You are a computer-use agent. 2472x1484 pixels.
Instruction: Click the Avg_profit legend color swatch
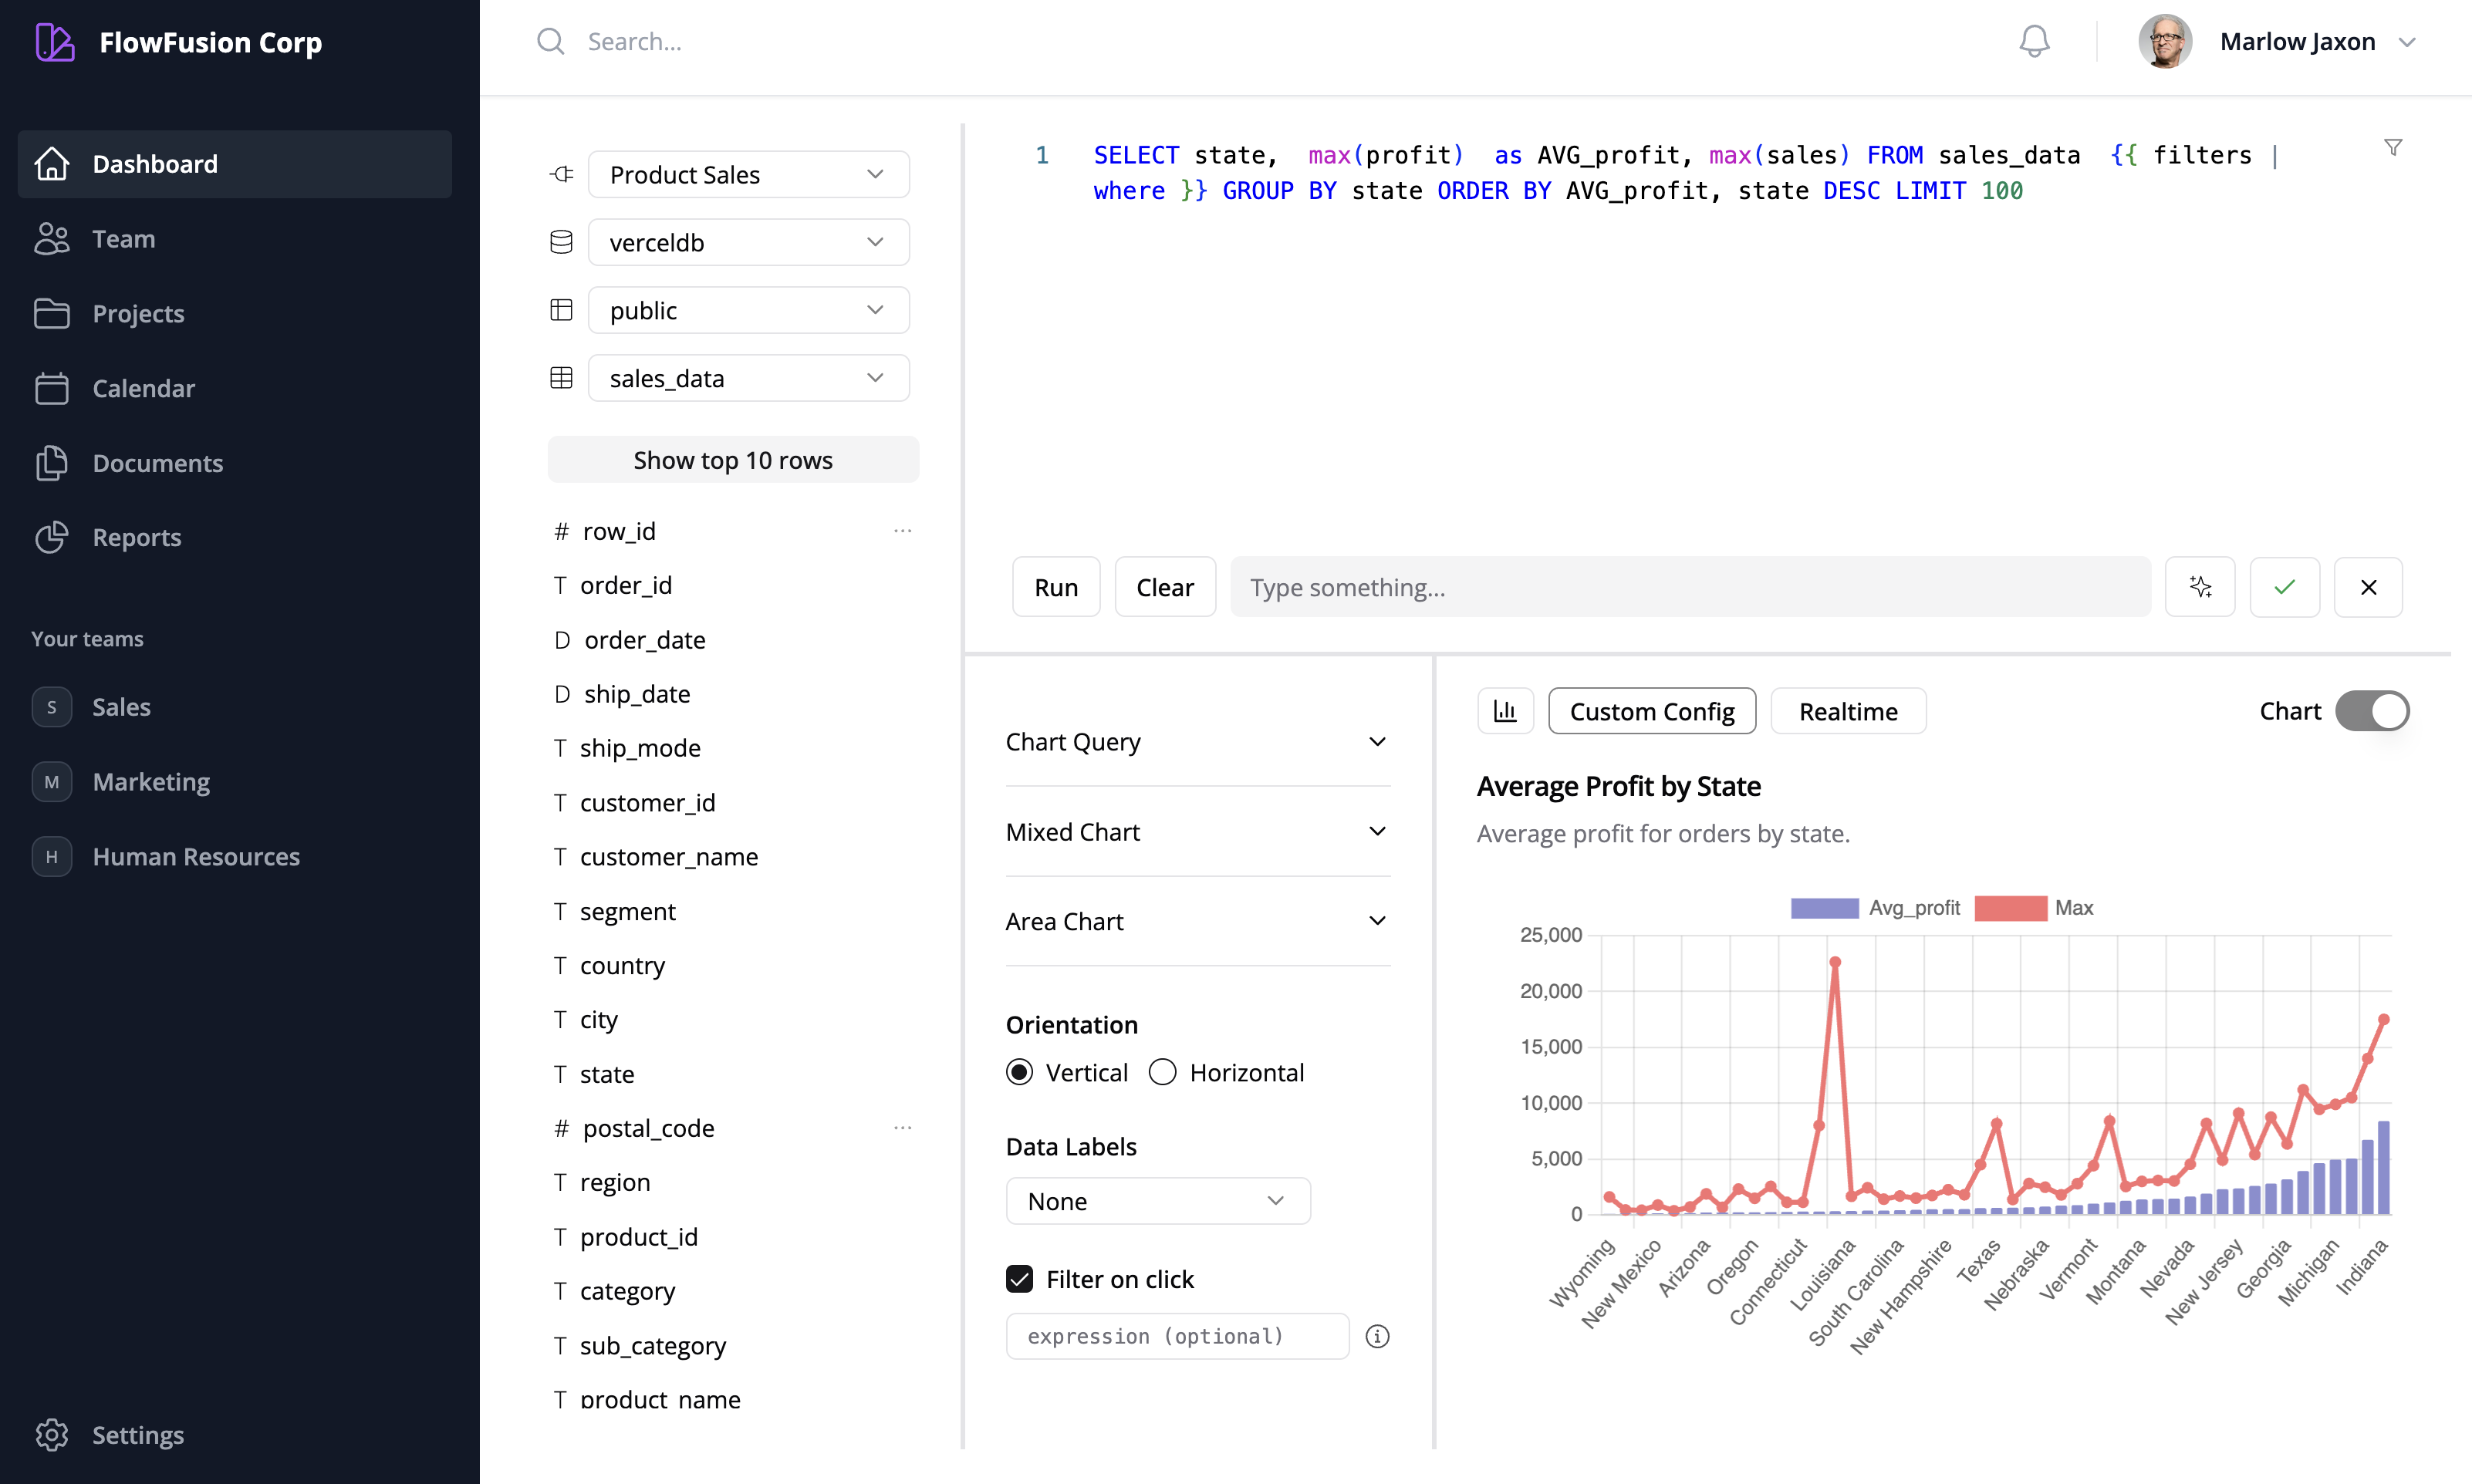1824,908
